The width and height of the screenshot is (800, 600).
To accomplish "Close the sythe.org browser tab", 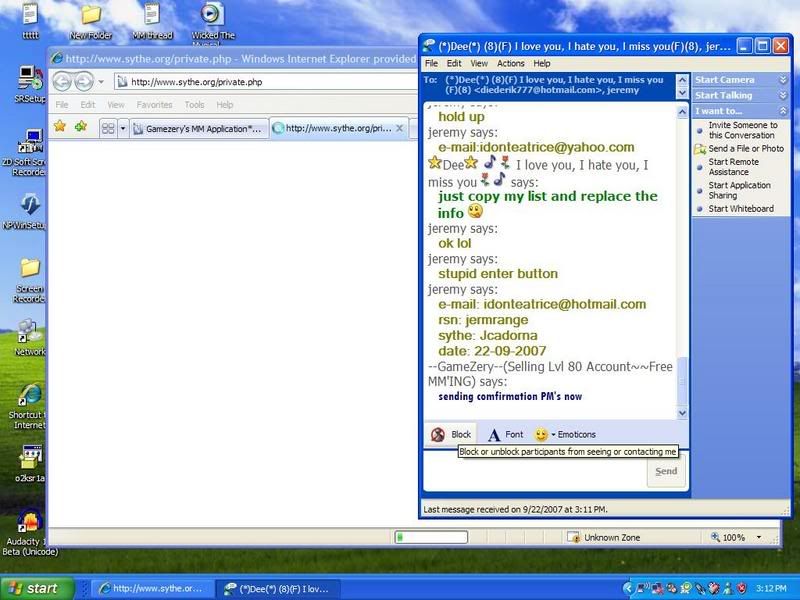I will tap(400, 128).
